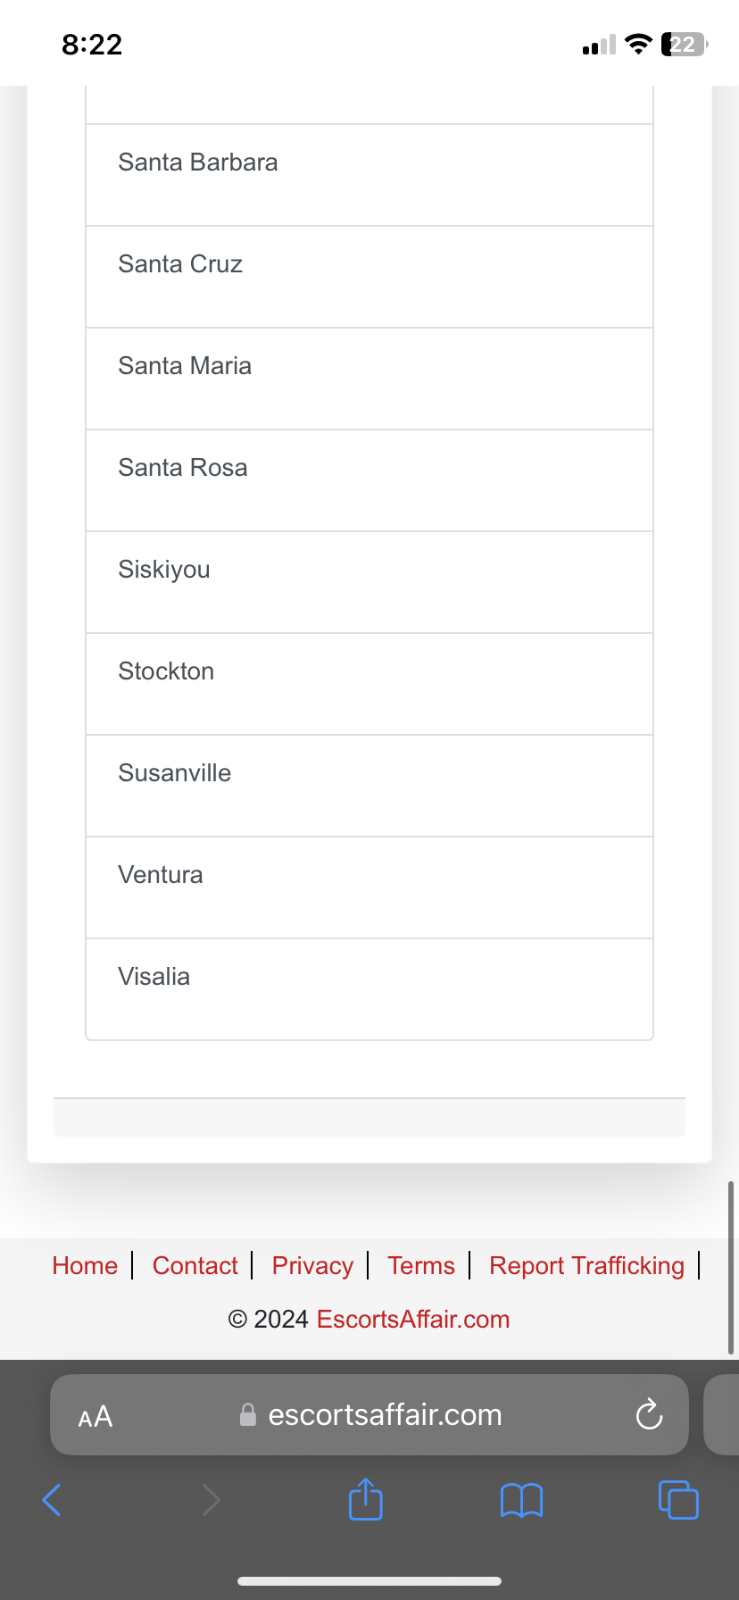Go to Home footer link
The width and height of the screenshot is (739, 1600).
(85, 1265)
